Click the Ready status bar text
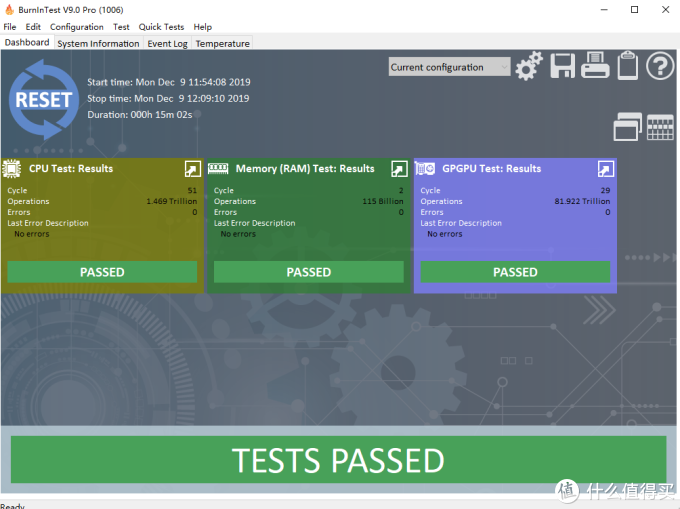The height and width of the screenshot is (509, 680). pyautogui.click(x=12, y=506)
